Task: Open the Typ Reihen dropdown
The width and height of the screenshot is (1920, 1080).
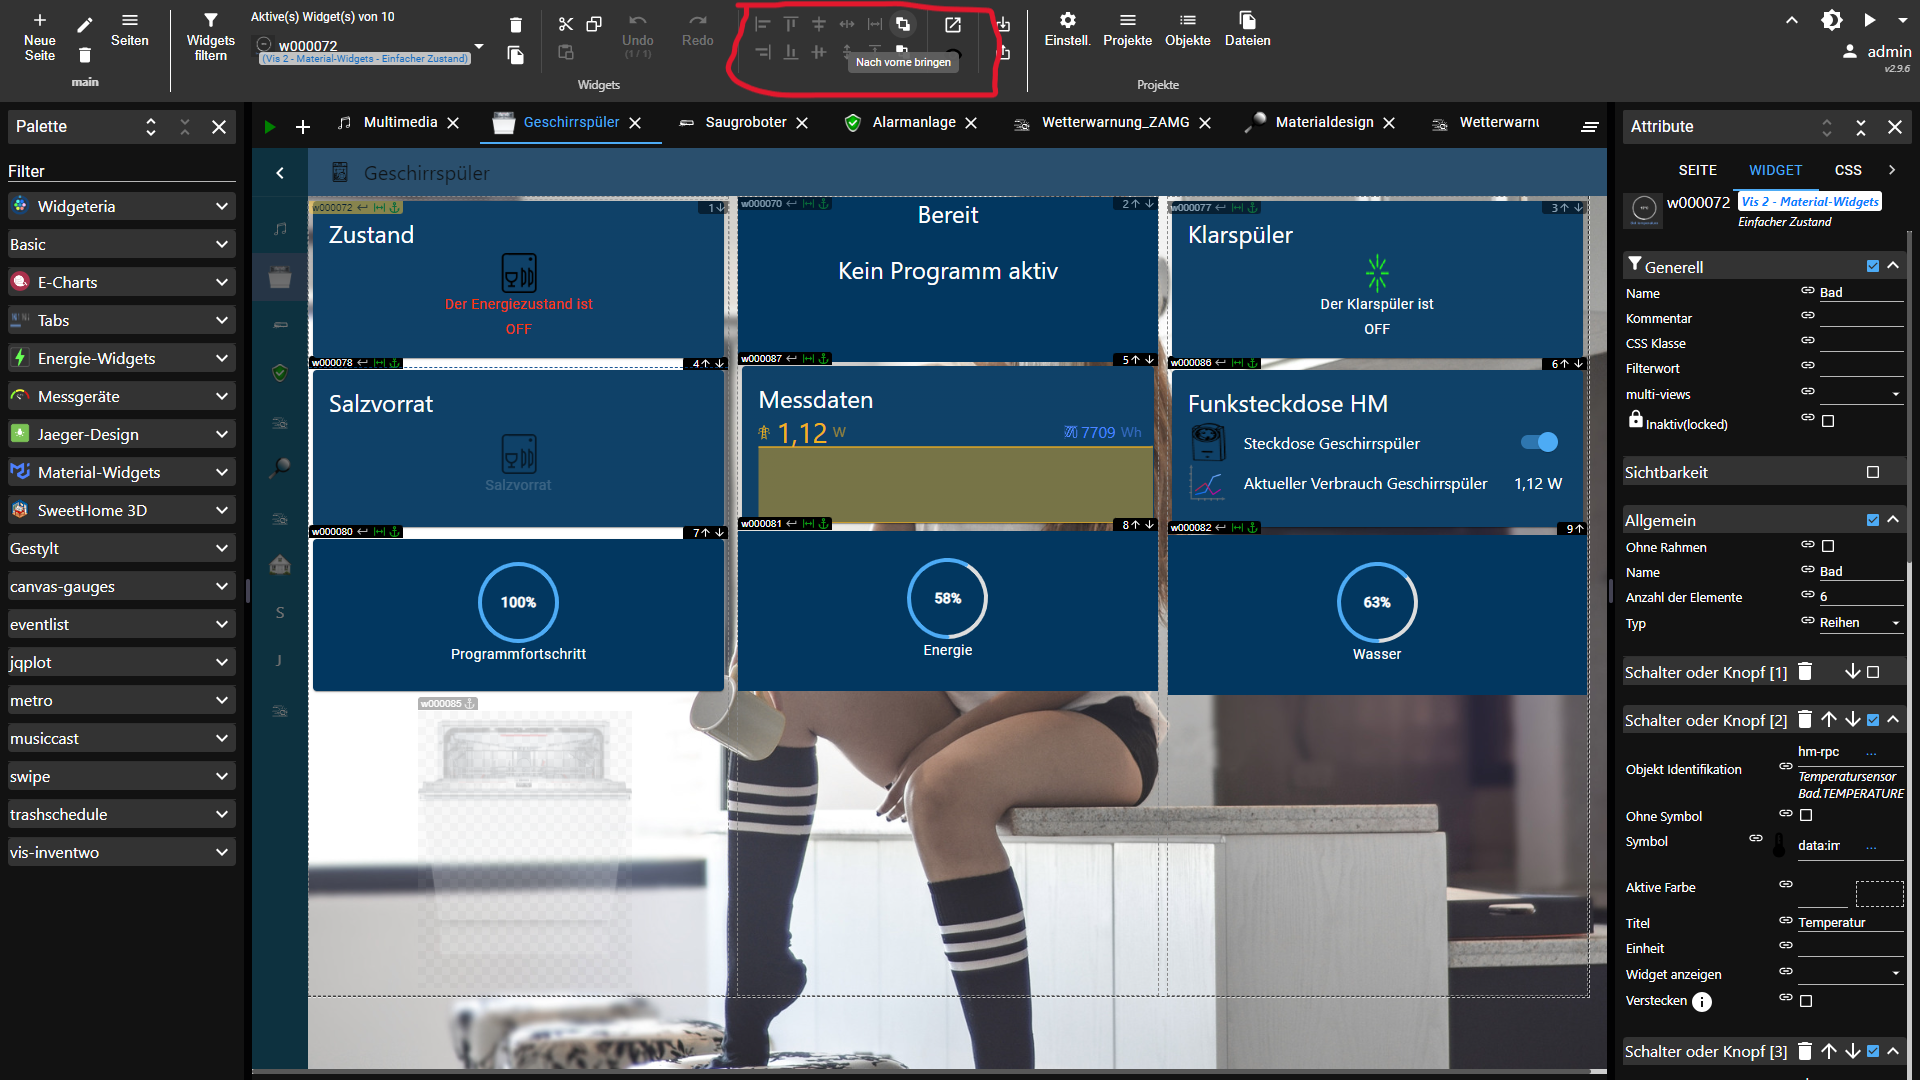Action: pyautogui.click(x=1861, y=622)
